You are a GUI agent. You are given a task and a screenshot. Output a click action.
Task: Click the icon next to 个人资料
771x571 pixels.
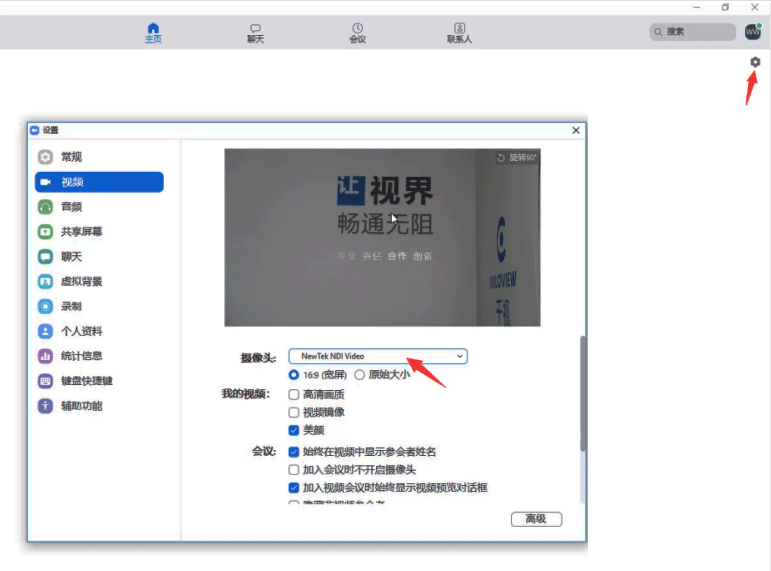(x=45, y=331)
